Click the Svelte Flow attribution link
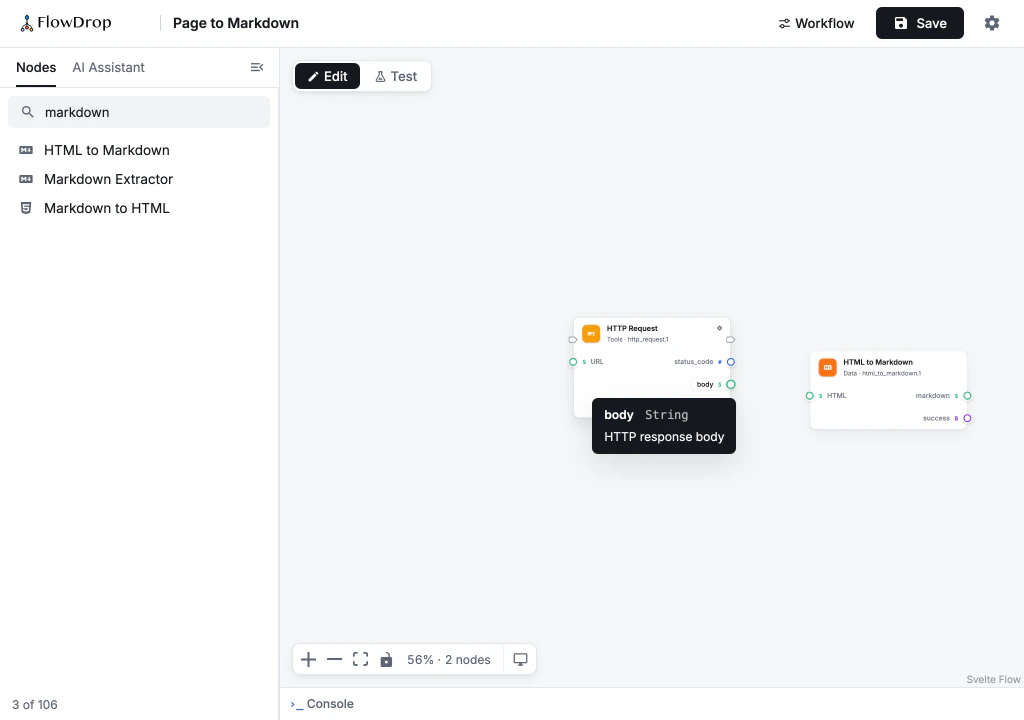The height and width of the screenshot is (720, 1024). coord(993,679)
